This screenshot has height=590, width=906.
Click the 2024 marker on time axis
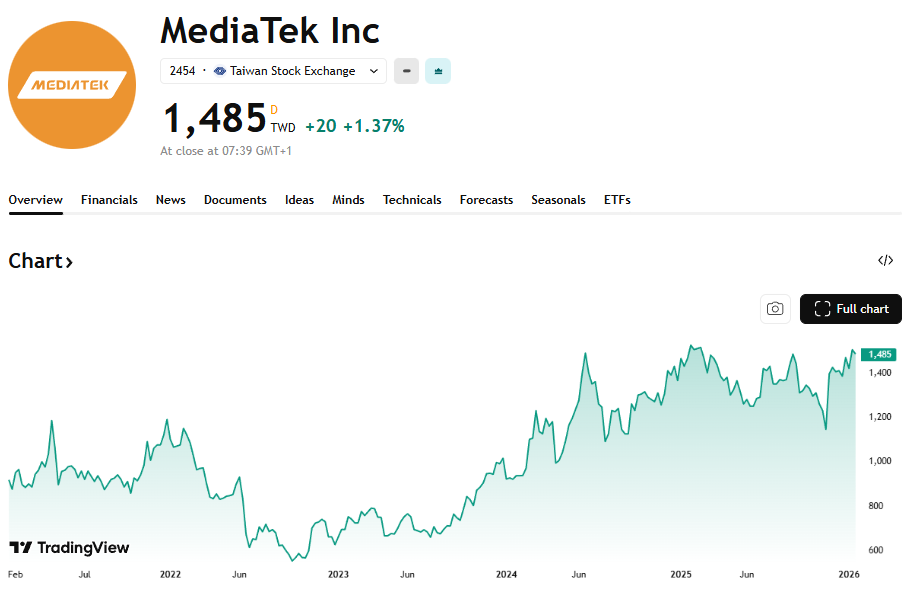(506, 575)
